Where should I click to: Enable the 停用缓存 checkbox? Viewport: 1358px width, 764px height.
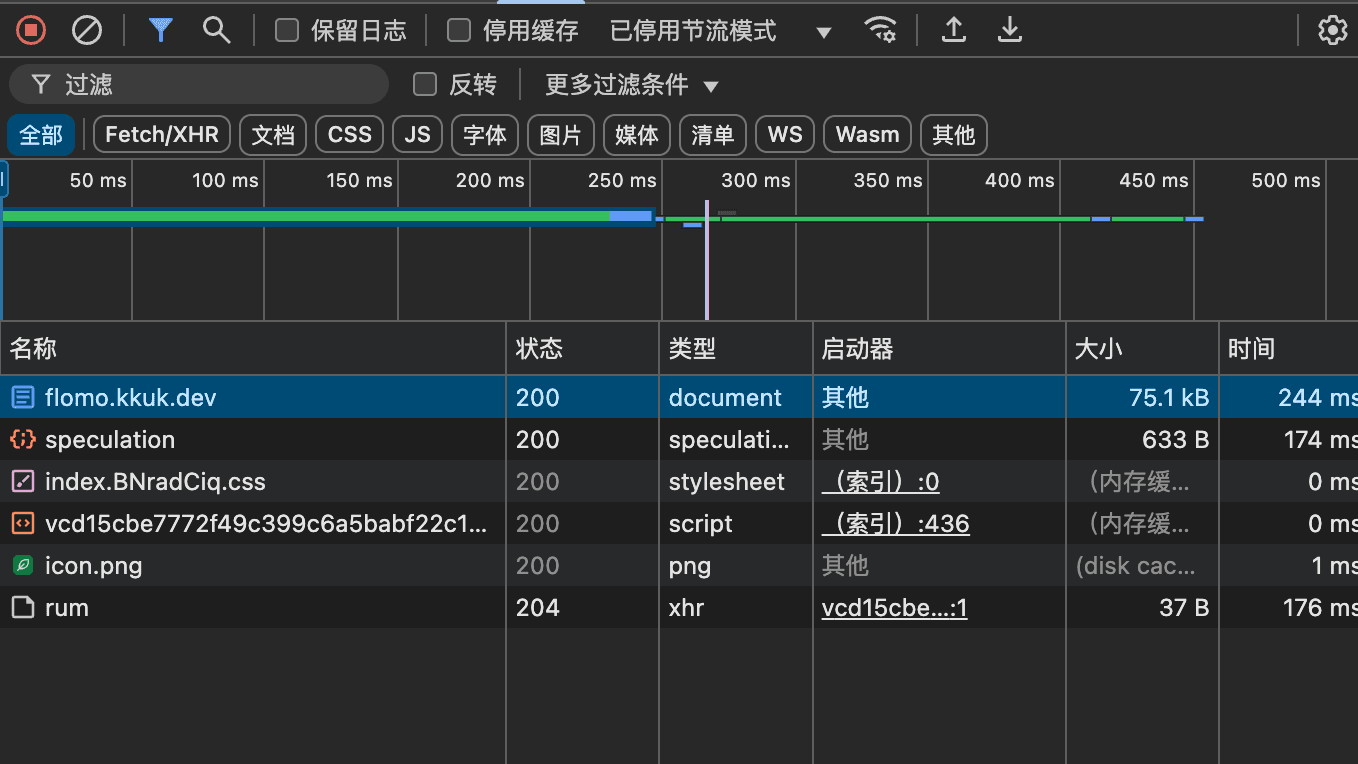[x=459, y=30]
